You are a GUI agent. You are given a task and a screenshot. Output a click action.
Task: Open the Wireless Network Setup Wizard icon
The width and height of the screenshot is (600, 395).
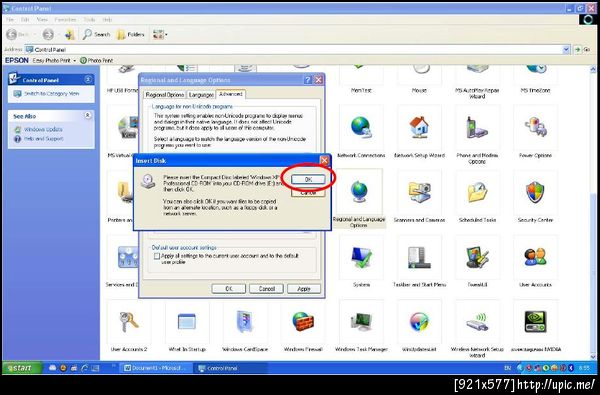click(x=477, y=322)
